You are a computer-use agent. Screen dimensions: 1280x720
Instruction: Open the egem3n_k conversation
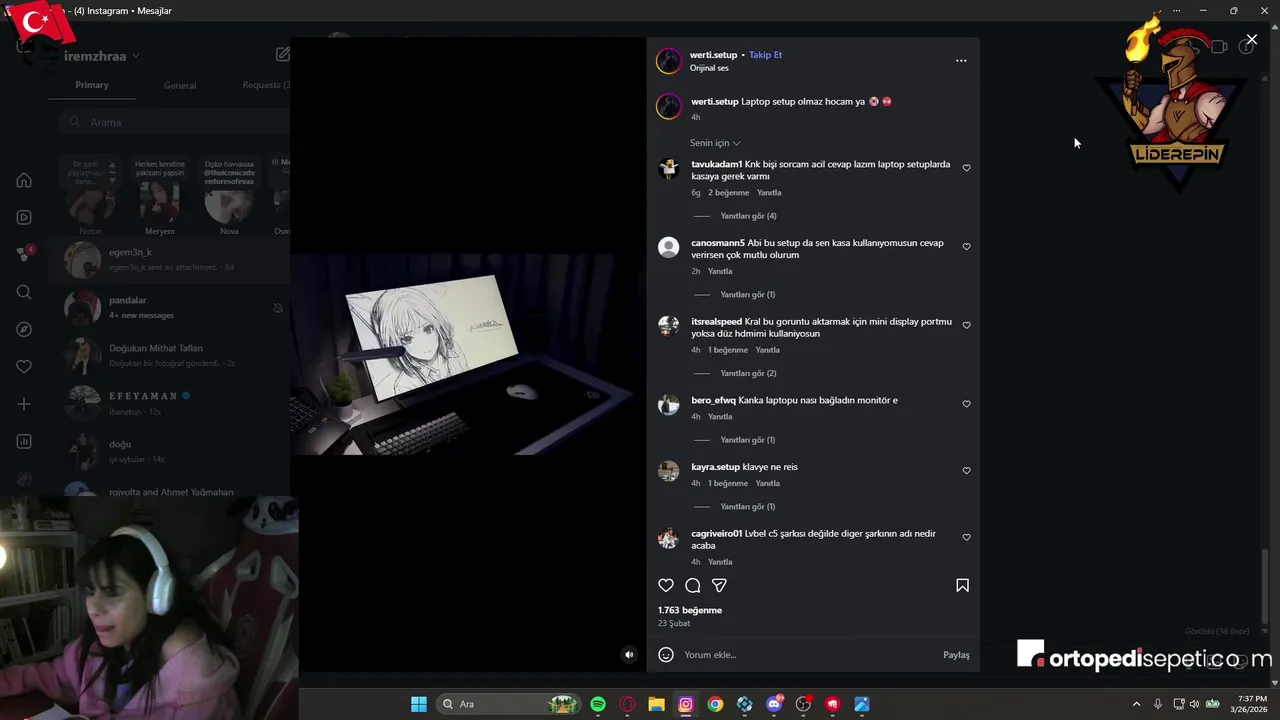click(170, 260)
